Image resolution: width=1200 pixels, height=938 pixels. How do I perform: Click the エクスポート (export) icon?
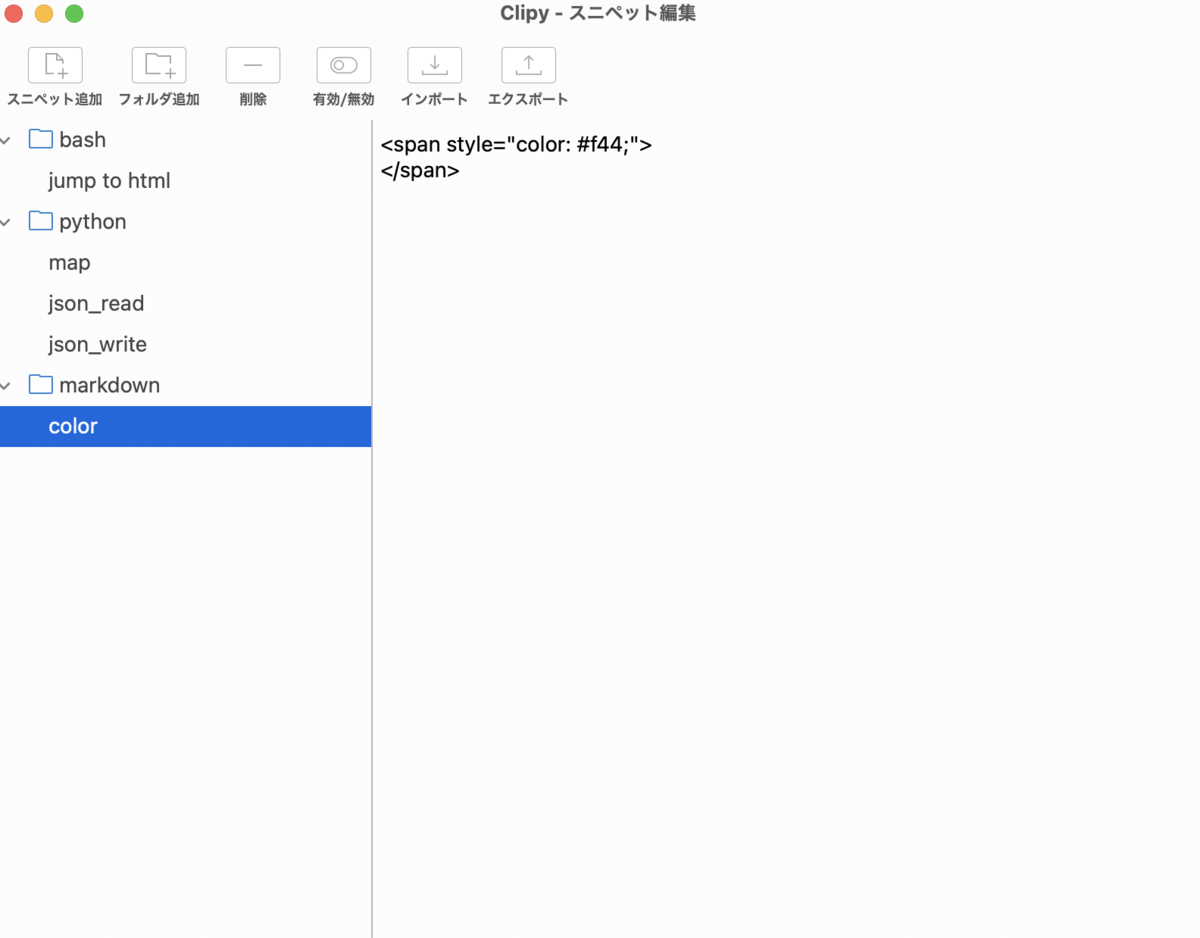pyautogui.click(x=528, y=64)
